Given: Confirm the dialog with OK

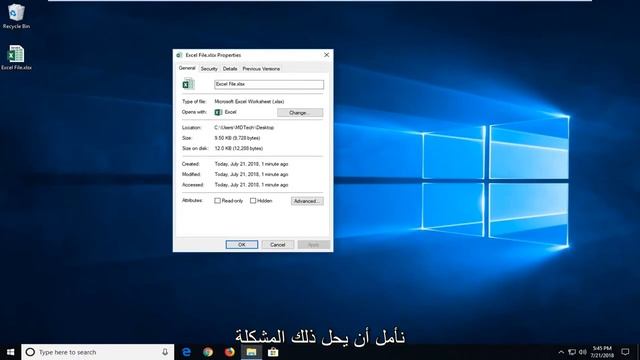Looking at the screenshot, I should [242, 244].
